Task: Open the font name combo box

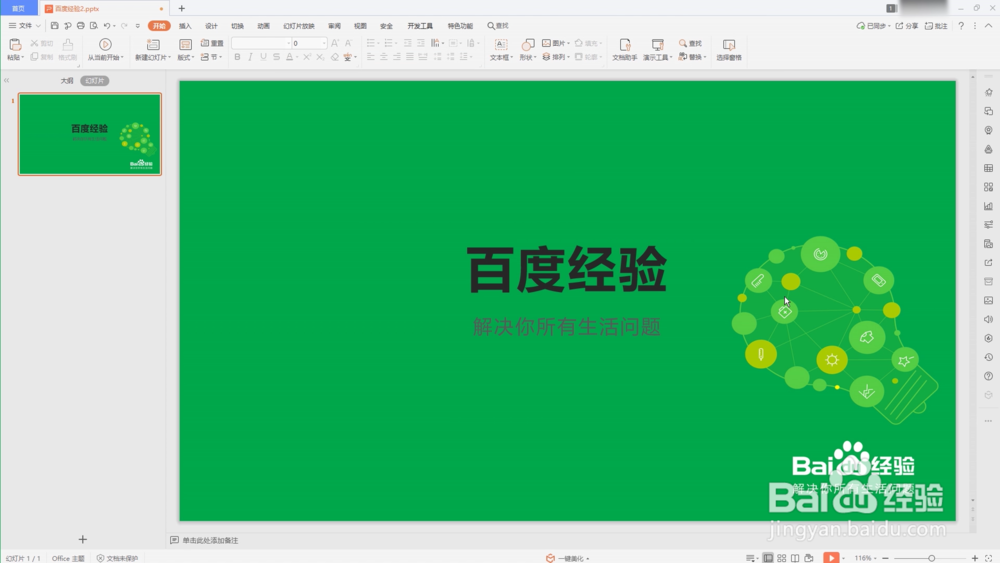Action: [261, 43]
